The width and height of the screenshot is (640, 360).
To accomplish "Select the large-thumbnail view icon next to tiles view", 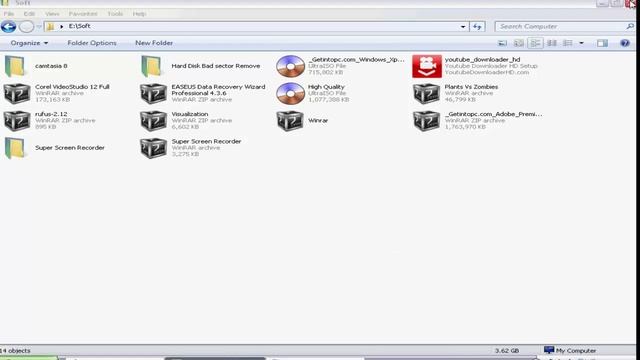I will click(519, 43).
